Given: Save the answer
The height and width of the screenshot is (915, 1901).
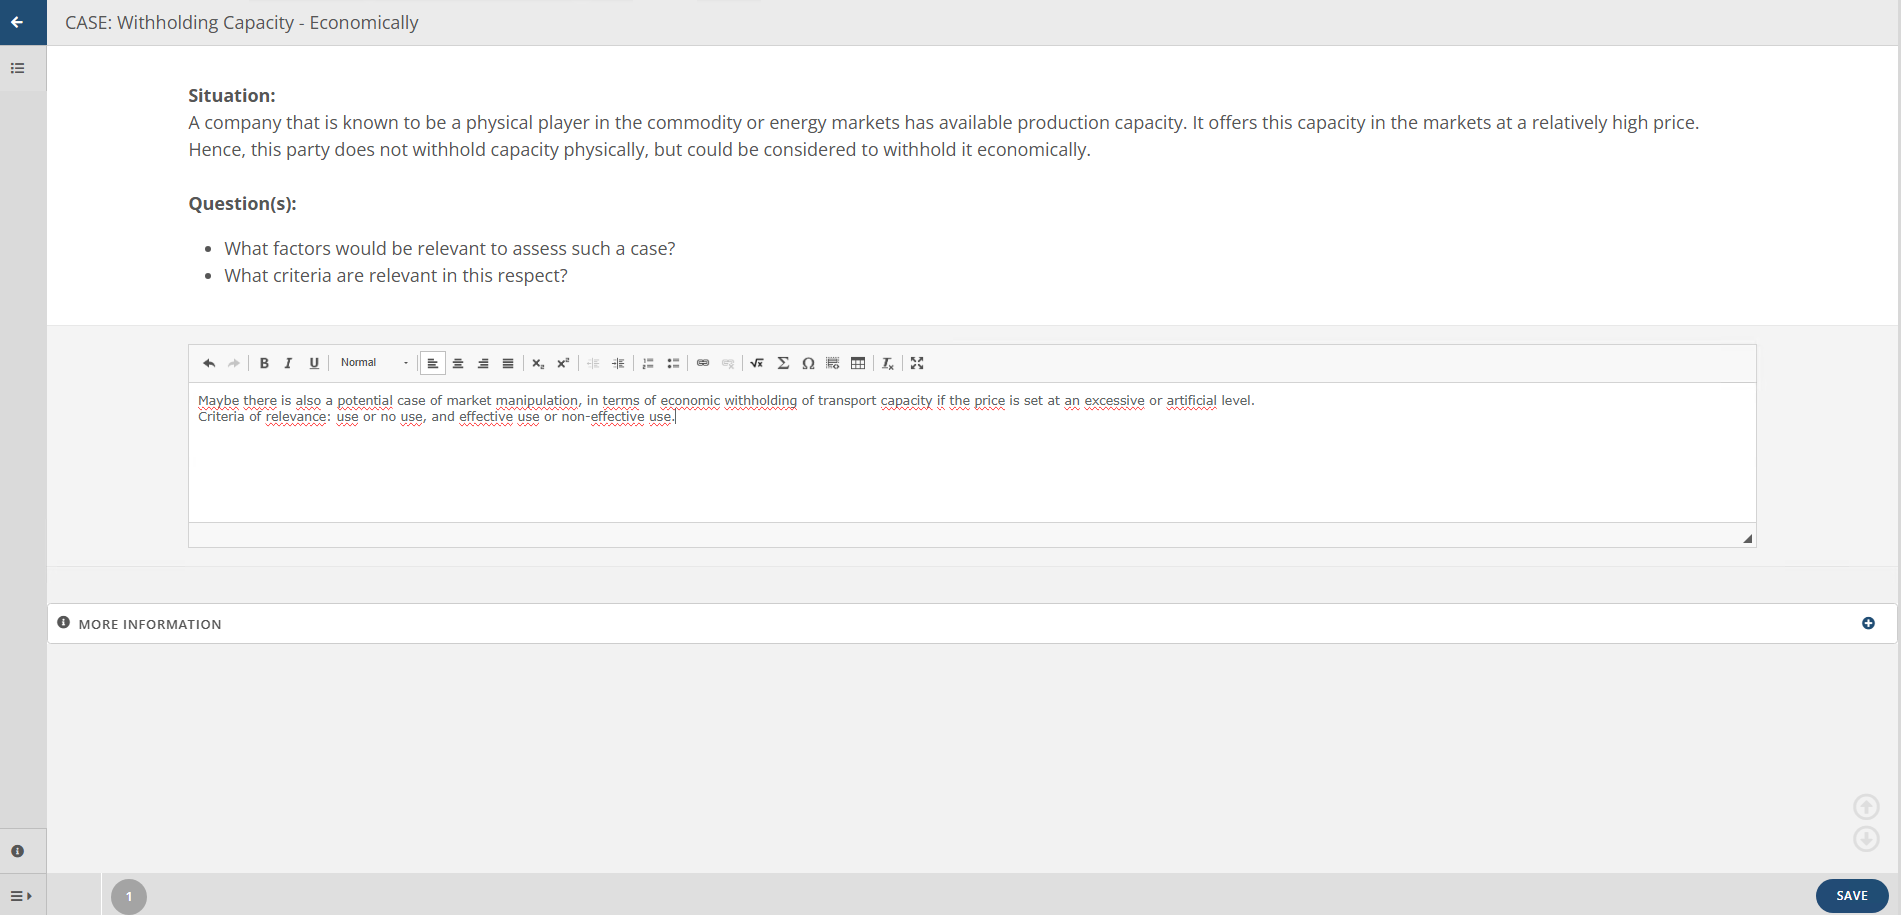Looking at the screenshot, I should tap(1852, 896).
